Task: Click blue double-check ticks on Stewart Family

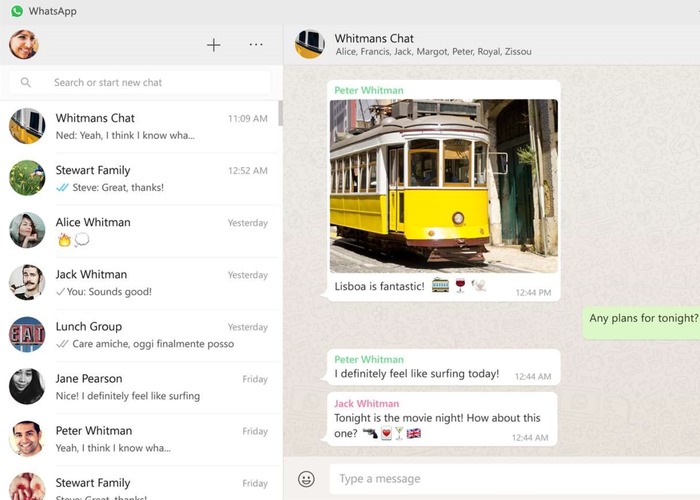Action: (62, 188)
